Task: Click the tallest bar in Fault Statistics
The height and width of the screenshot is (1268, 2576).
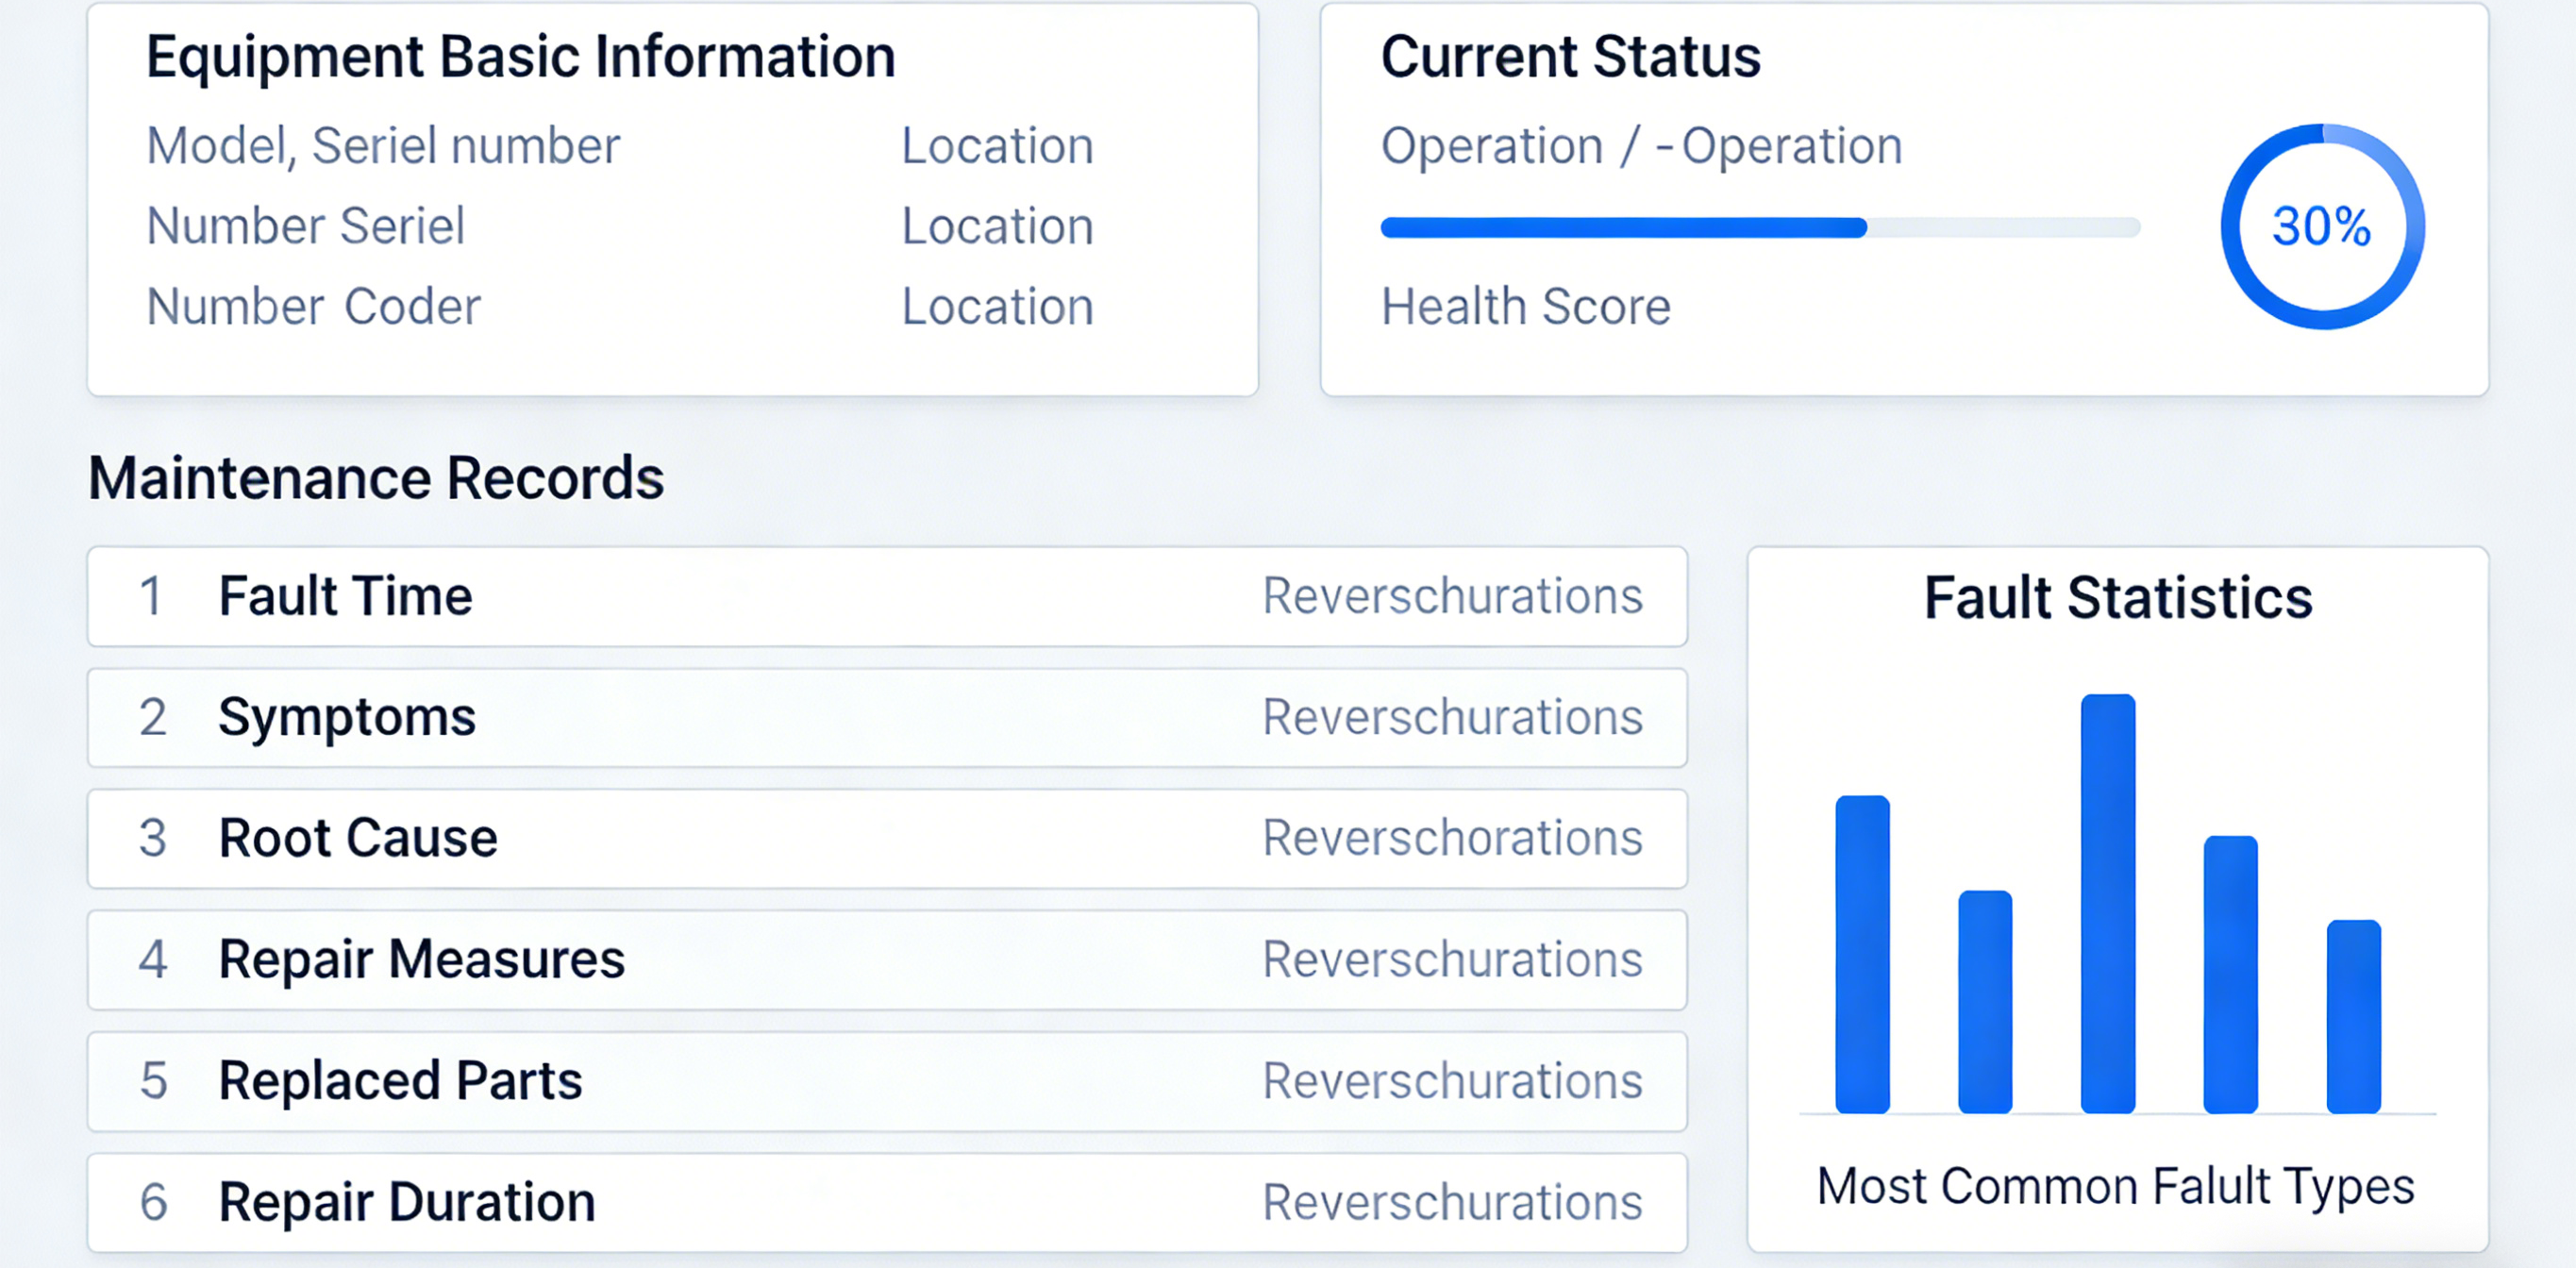Action: [2107, 903]
